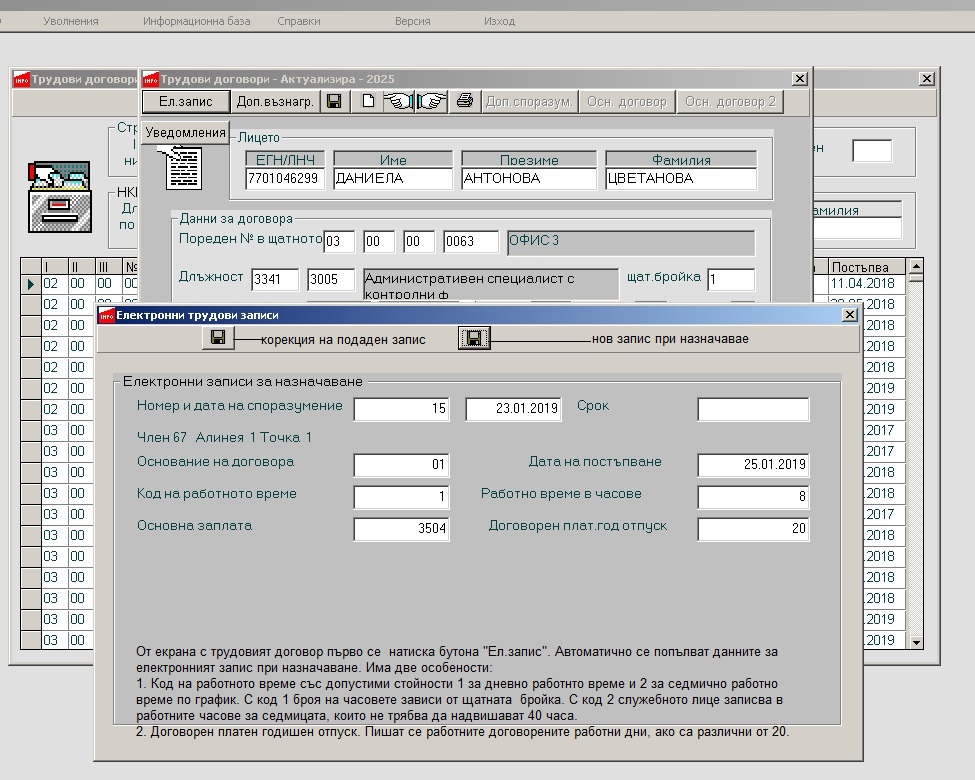Click the Уведомления button

185,132
